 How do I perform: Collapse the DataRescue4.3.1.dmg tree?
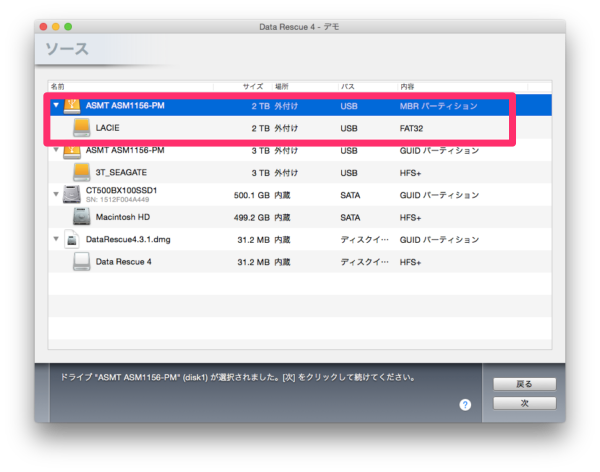tap(56, 239)
